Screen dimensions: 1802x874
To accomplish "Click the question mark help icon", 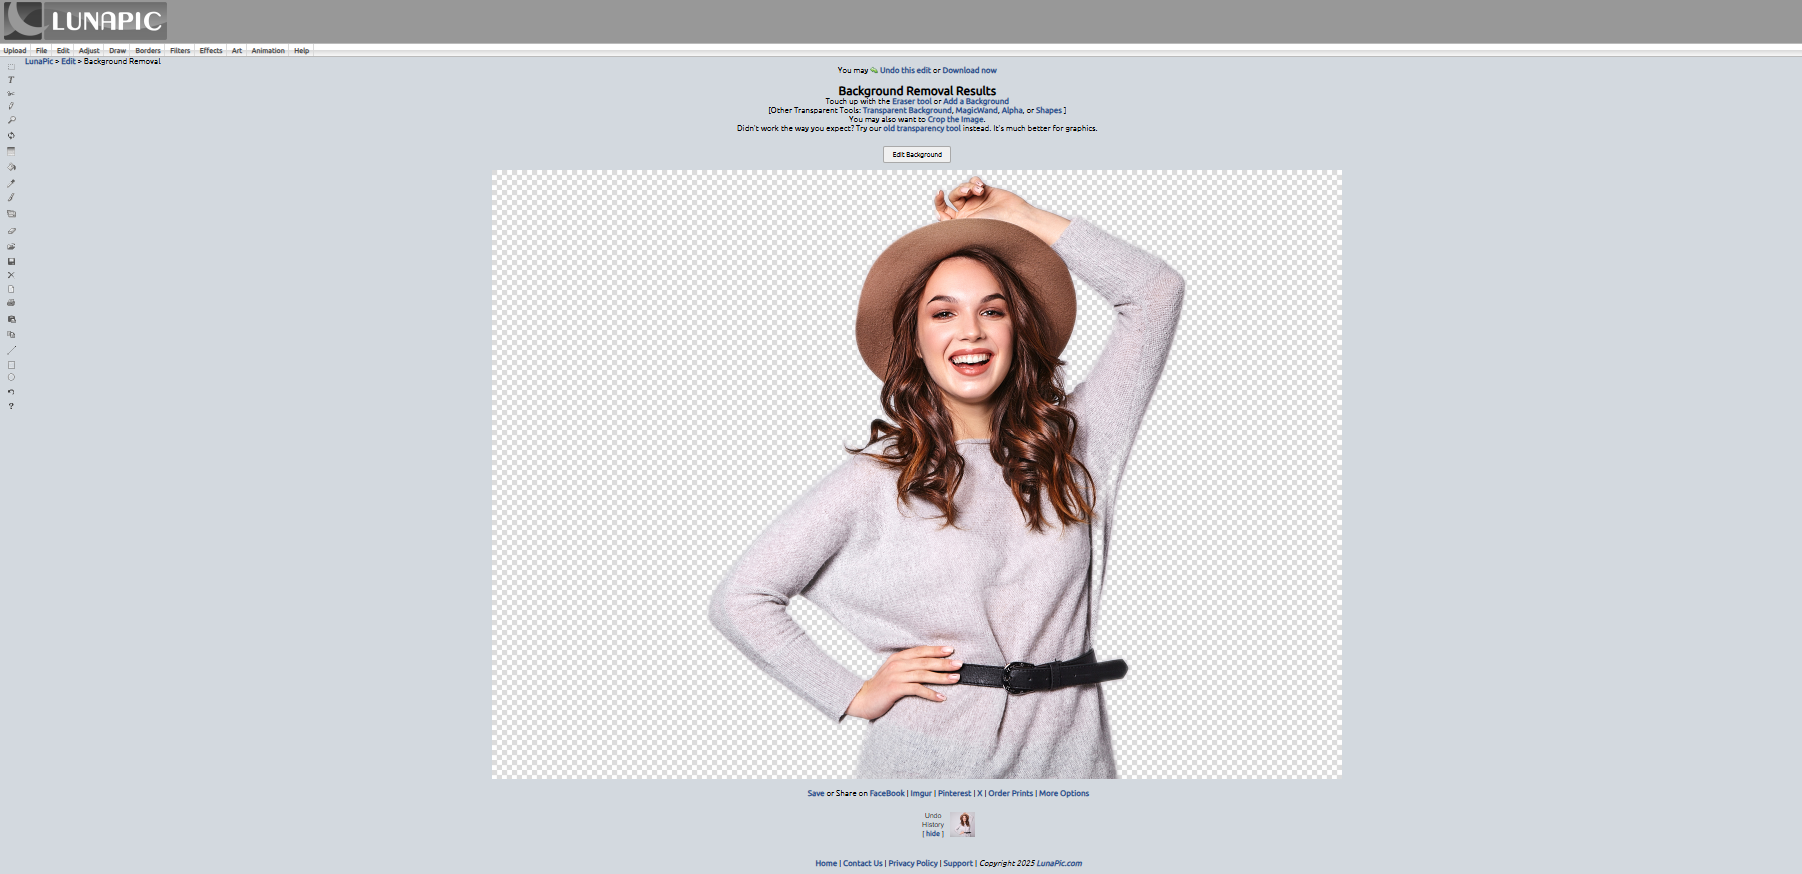I will click(11, 406).
